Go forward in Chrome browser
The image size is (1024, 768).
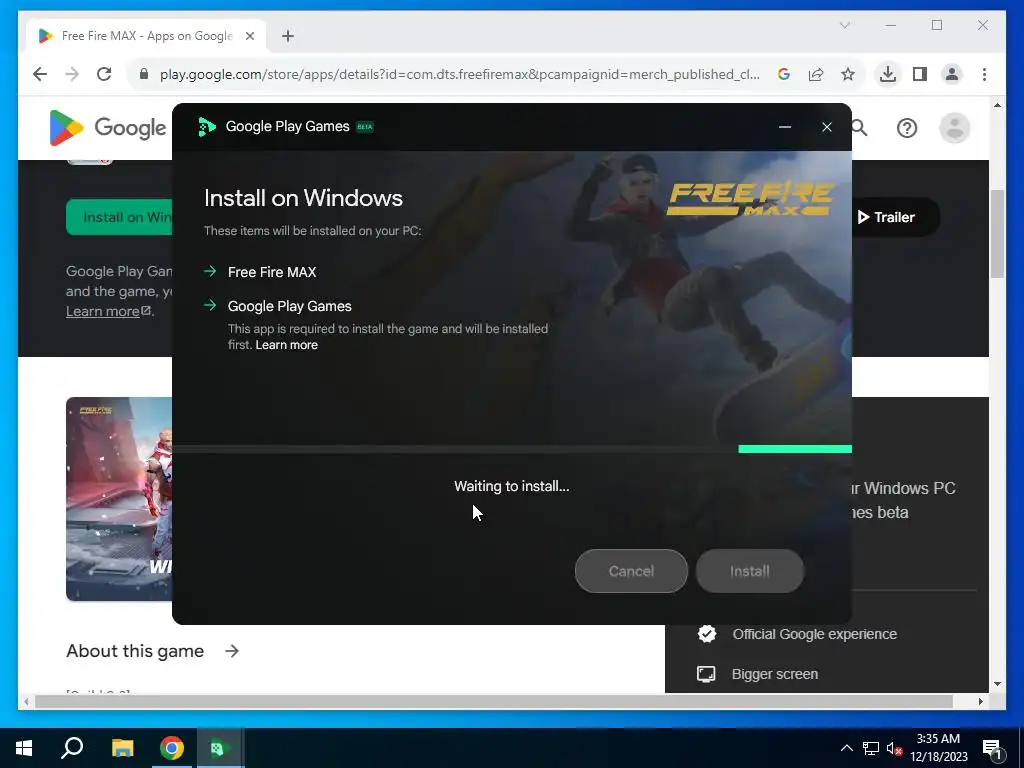coord(72,74)
